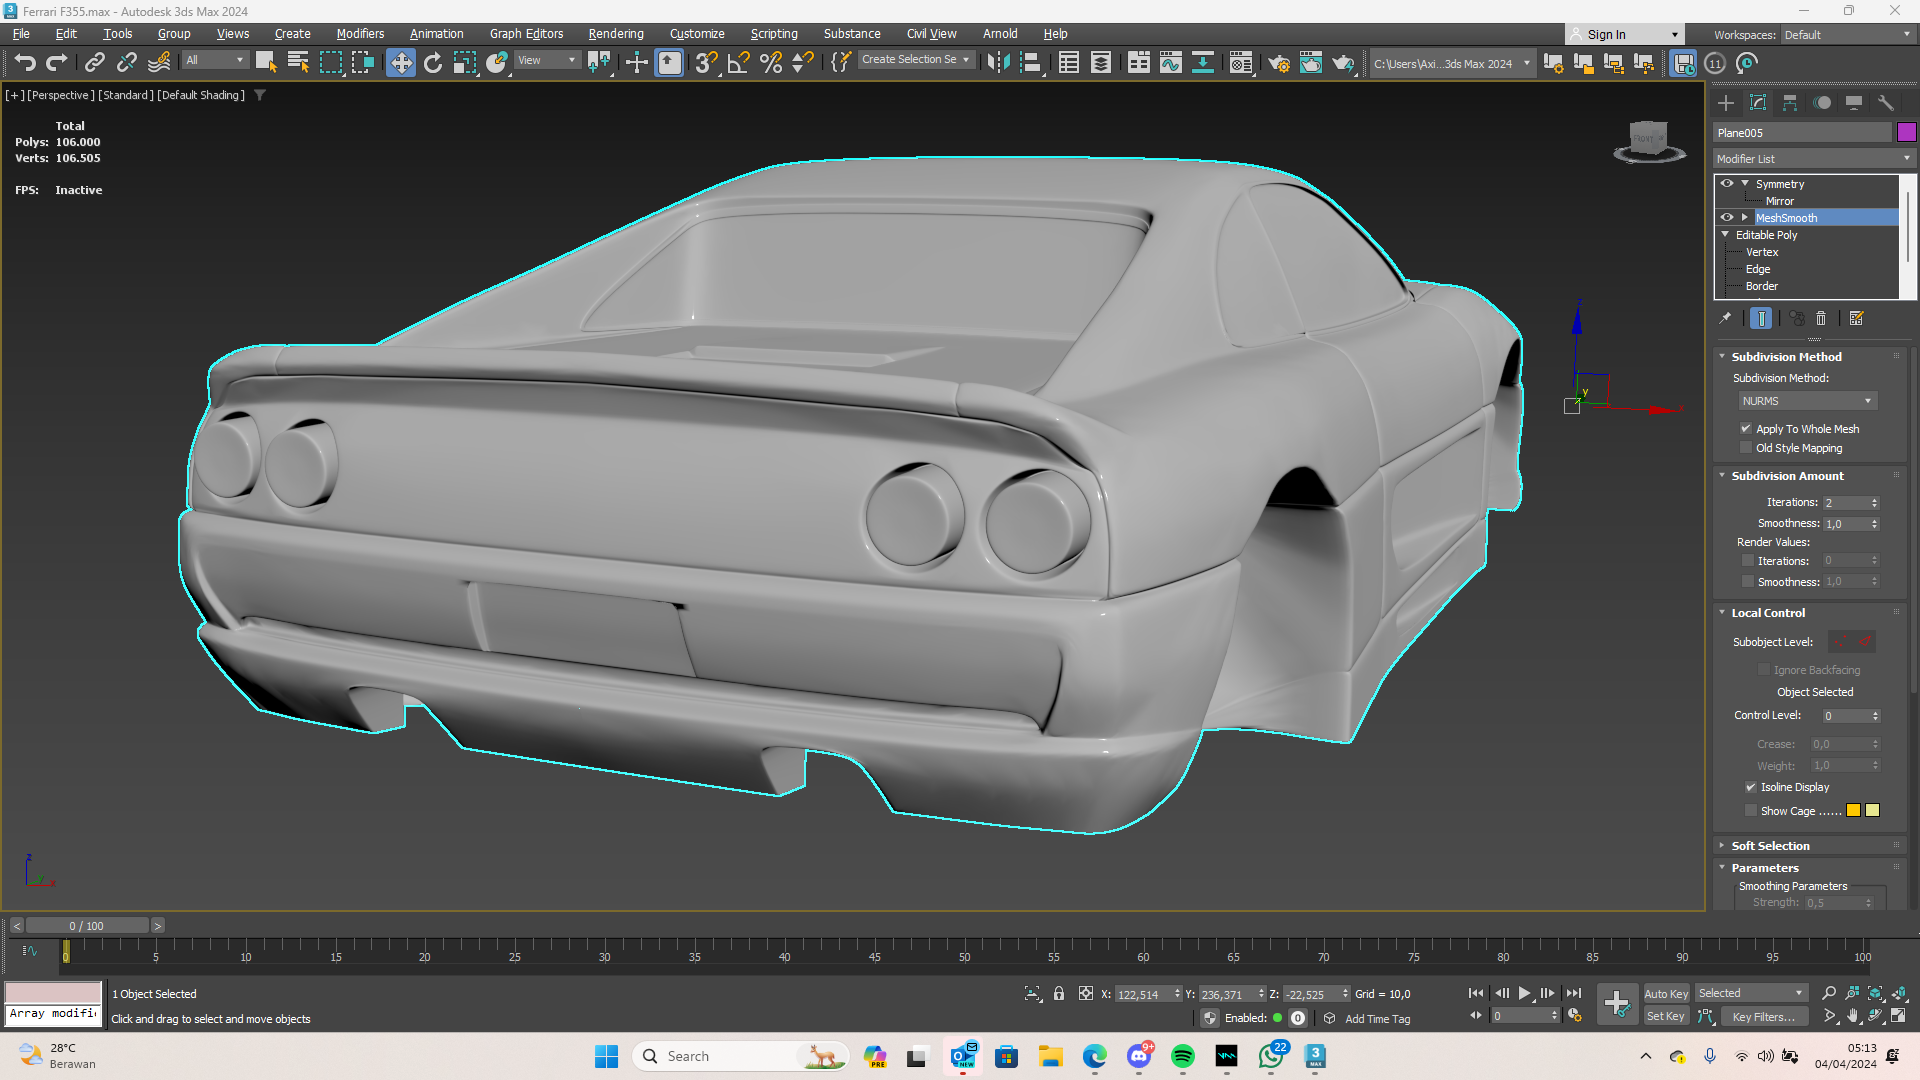
Task: Open the Utilities wrench panel tab
Action: pos(1886,103)
